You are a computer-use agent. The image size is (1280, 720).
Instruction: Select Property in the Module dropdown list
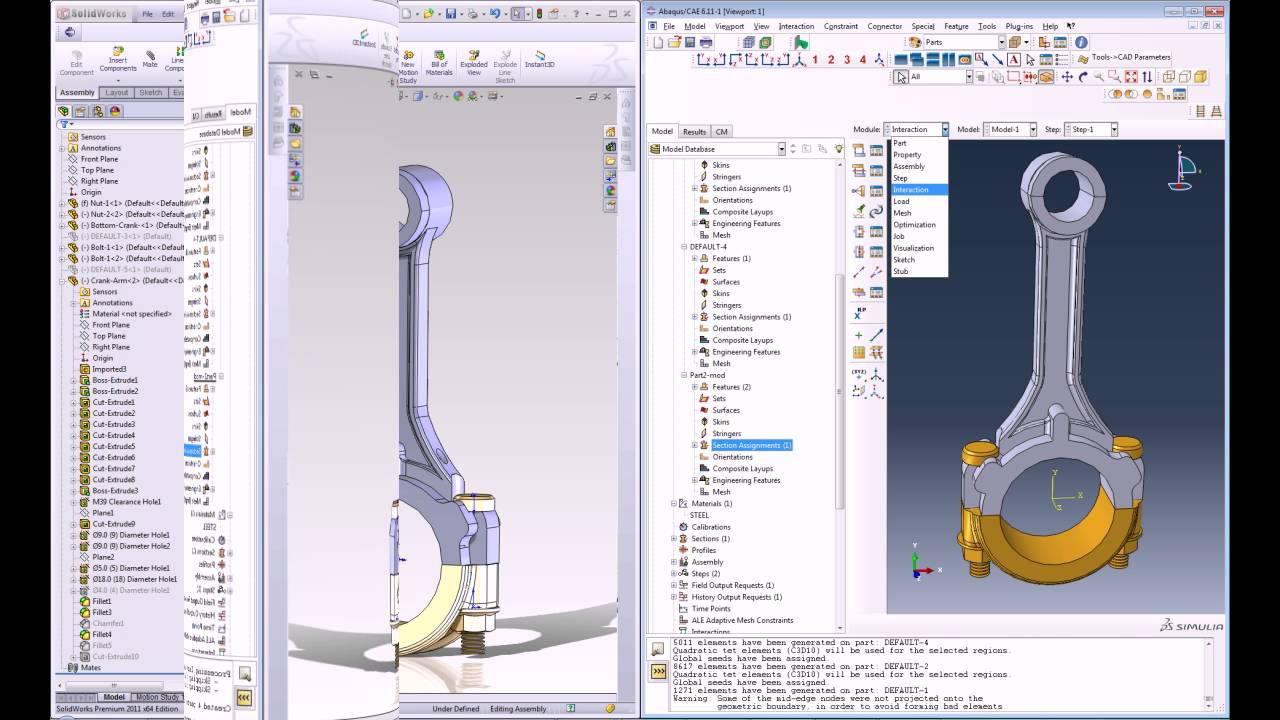pos(907,155)
